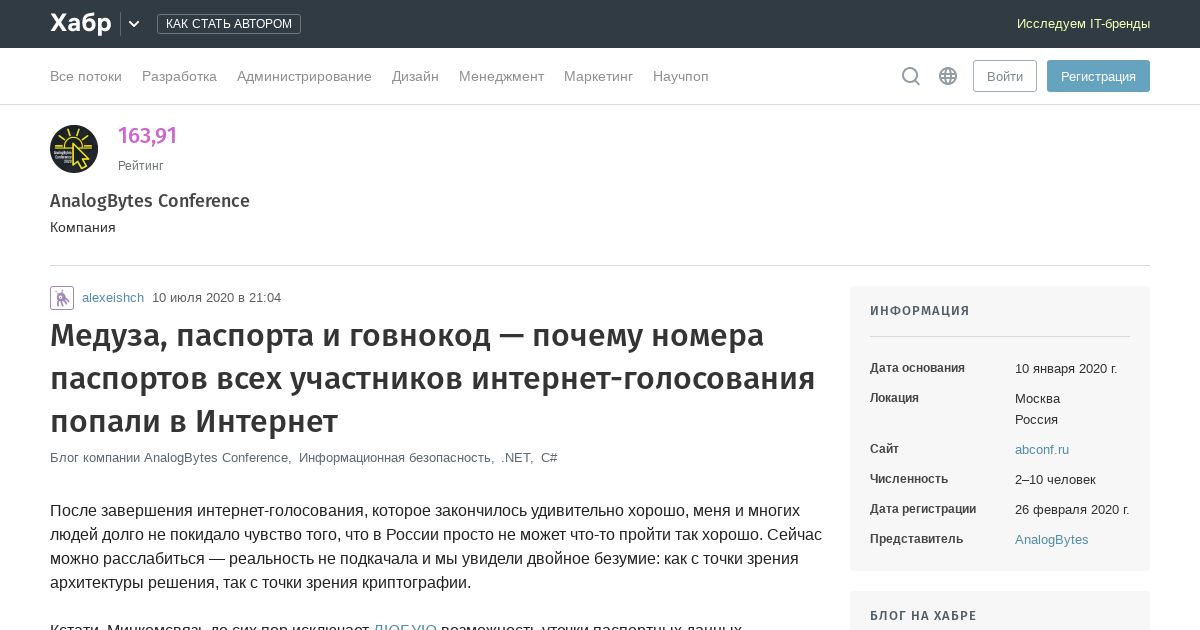1200x630 pixels.
Task: Open the Разработка section
Action: (x=179, y=76)
